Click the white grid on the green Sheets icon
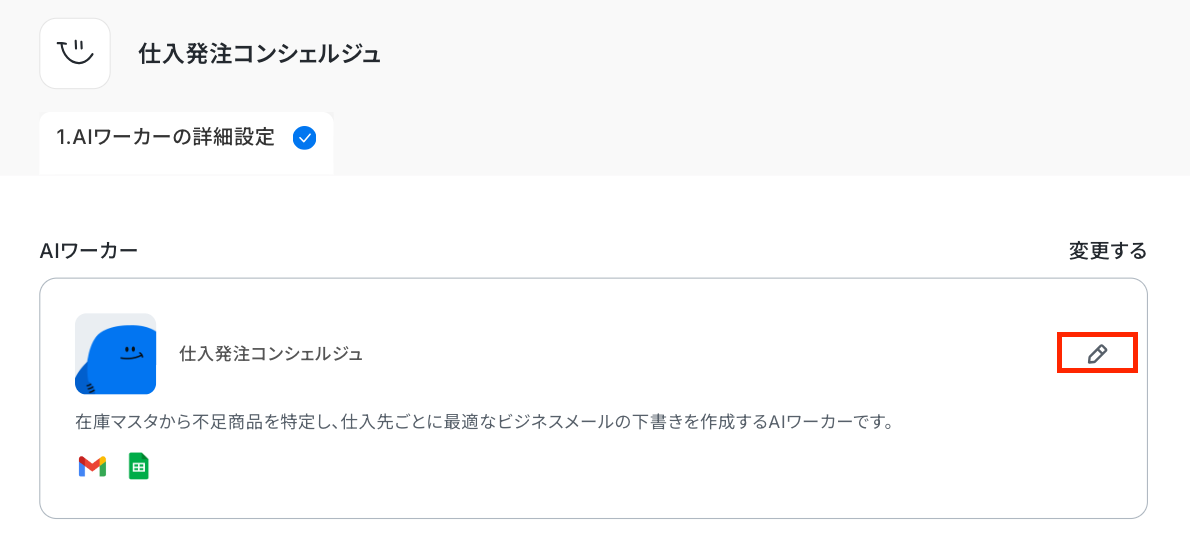The height and width of the screenshot is (542, 1190). coord(139,468)
